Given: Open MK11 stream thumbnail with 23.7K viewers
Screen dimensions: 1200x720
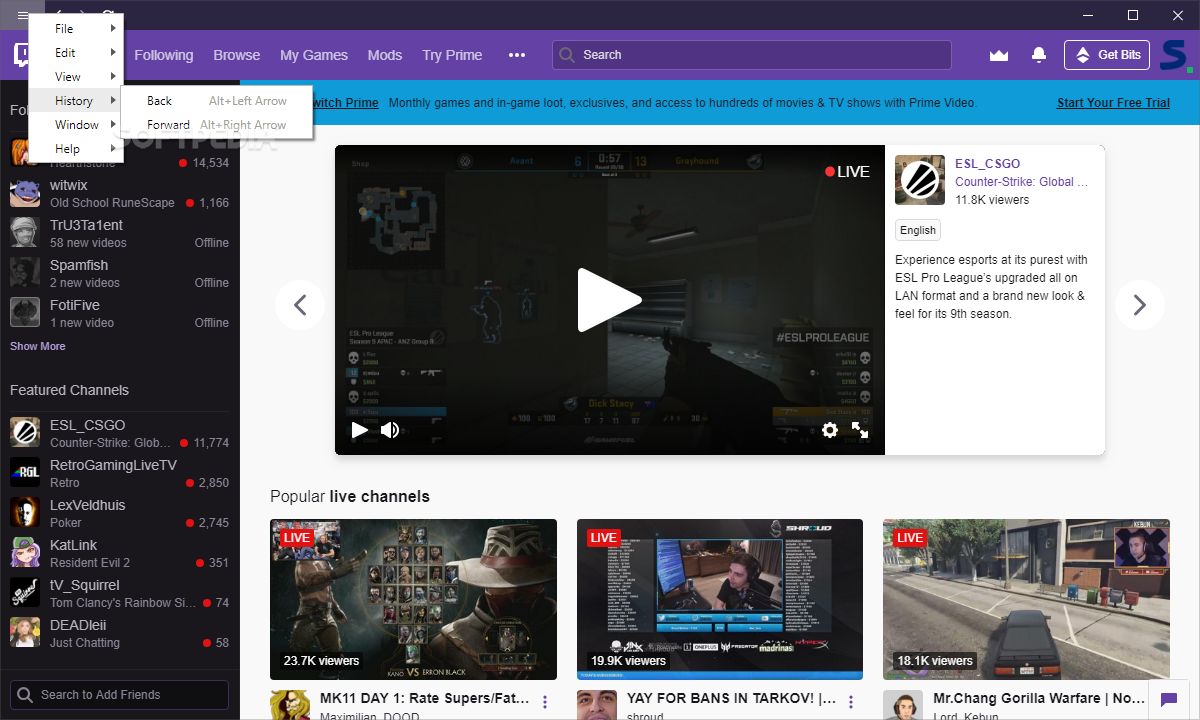Looking at the screenshot, I should click(x=413, y=599).
